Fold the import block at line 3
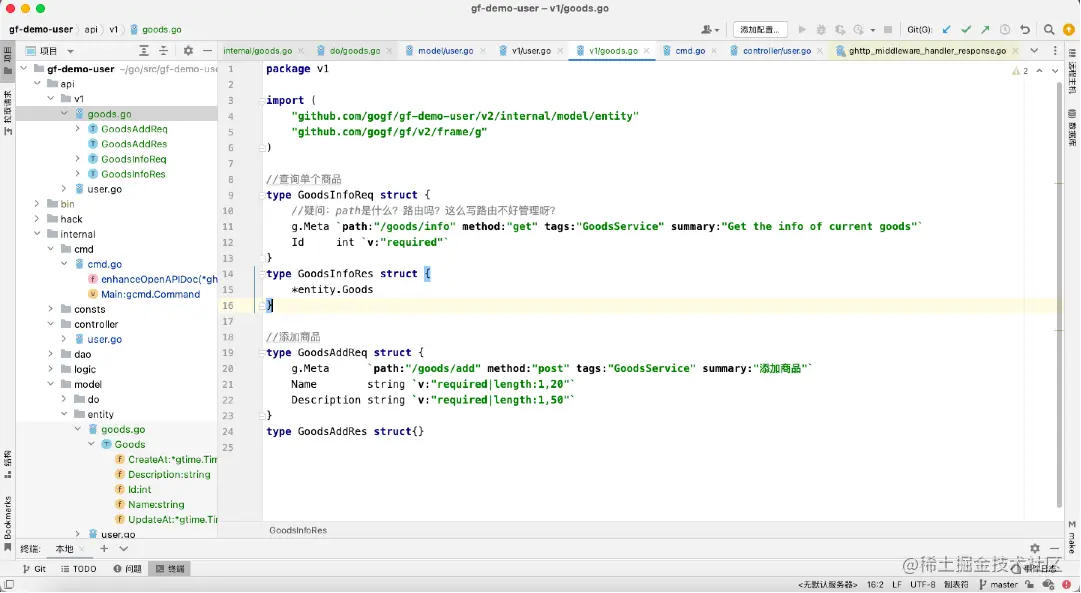1081x593 pixels. tap(262, 101)
